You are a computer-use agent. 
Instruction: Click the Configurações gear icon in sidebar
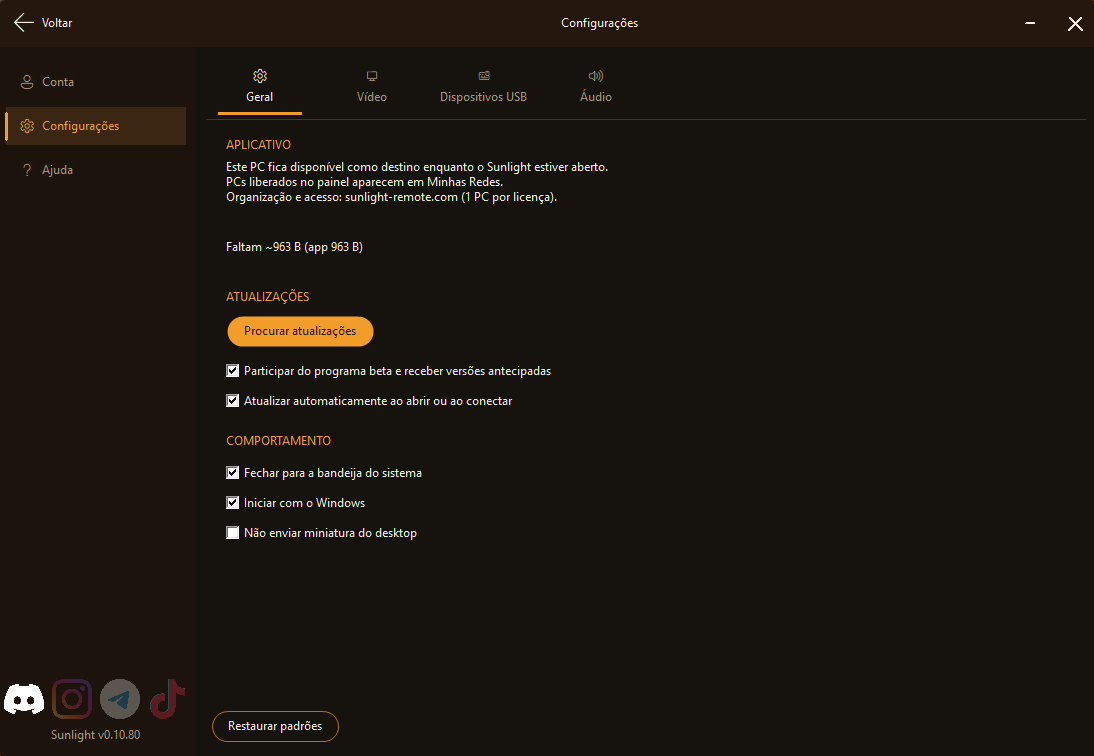click(27, 126)
